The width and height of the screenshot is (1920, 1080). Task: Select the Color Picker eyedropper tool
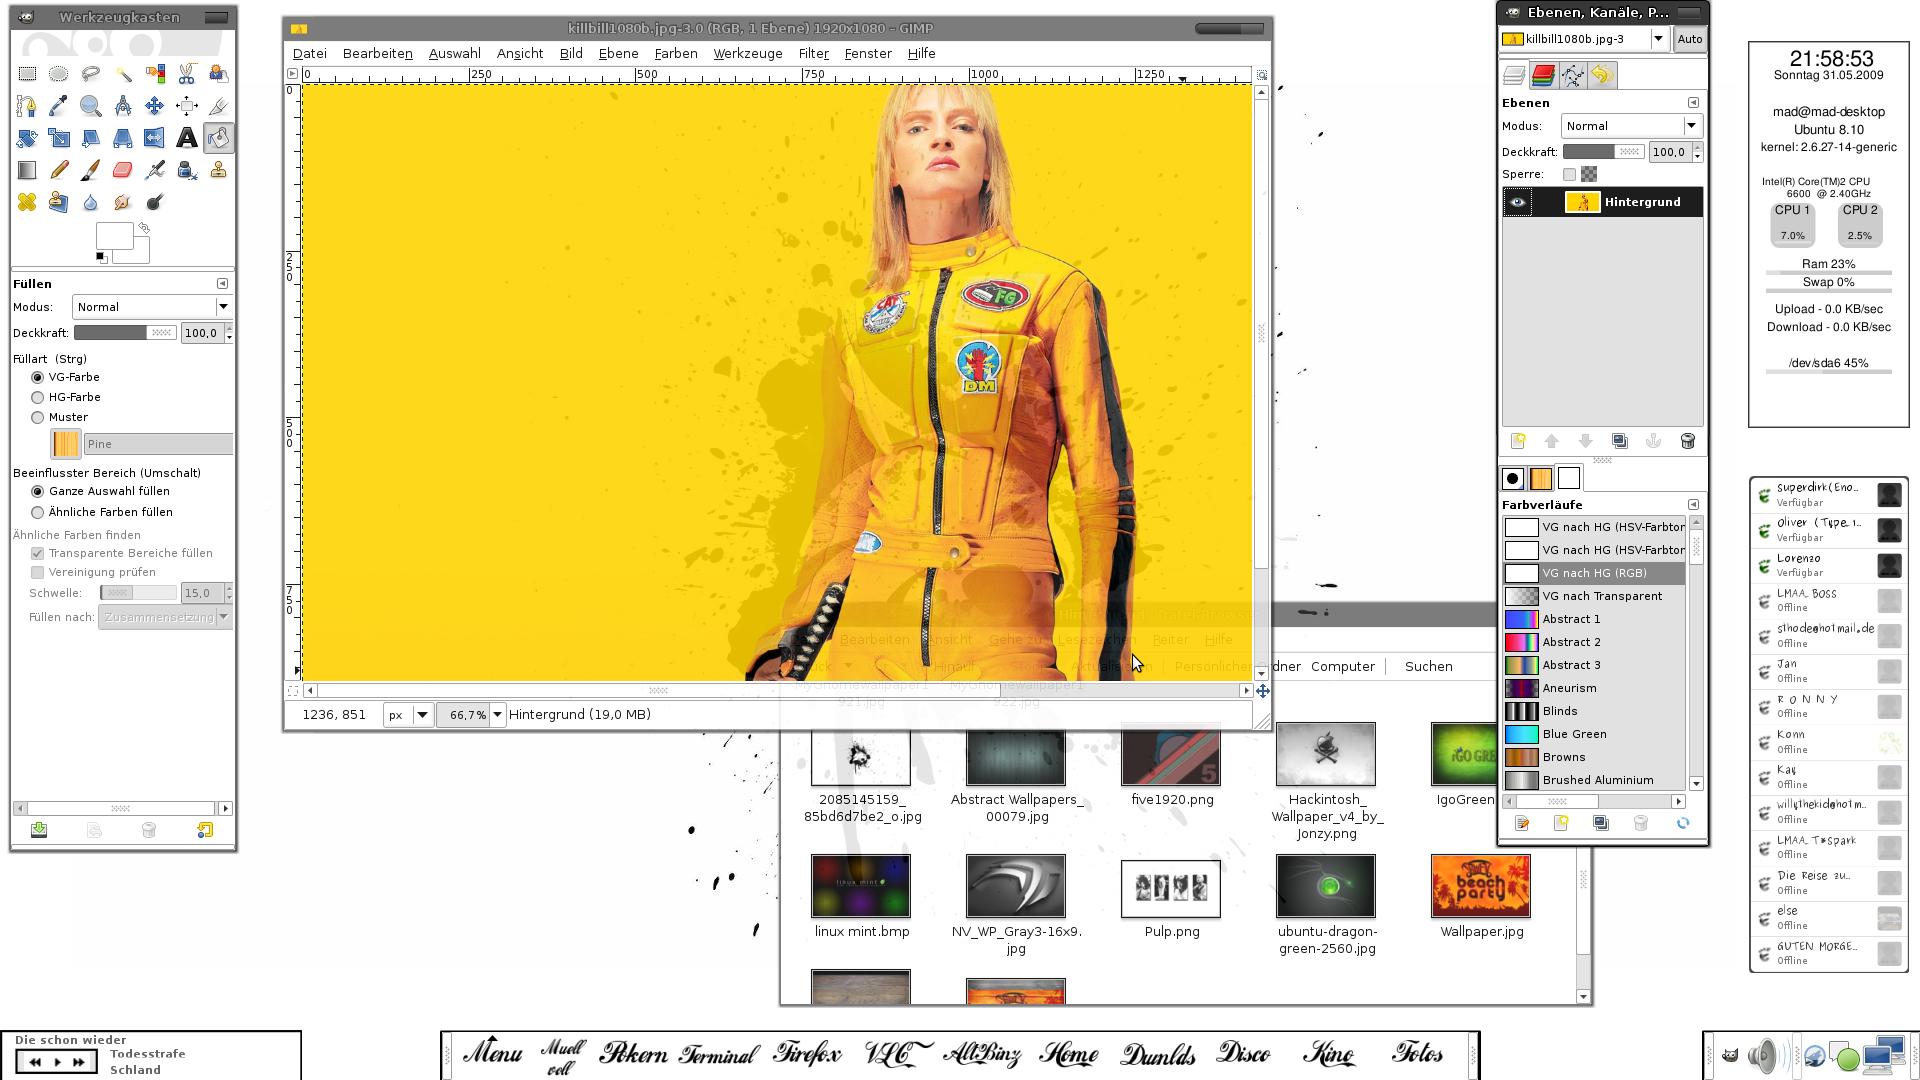pyautogui.click(x=59, y=106)
